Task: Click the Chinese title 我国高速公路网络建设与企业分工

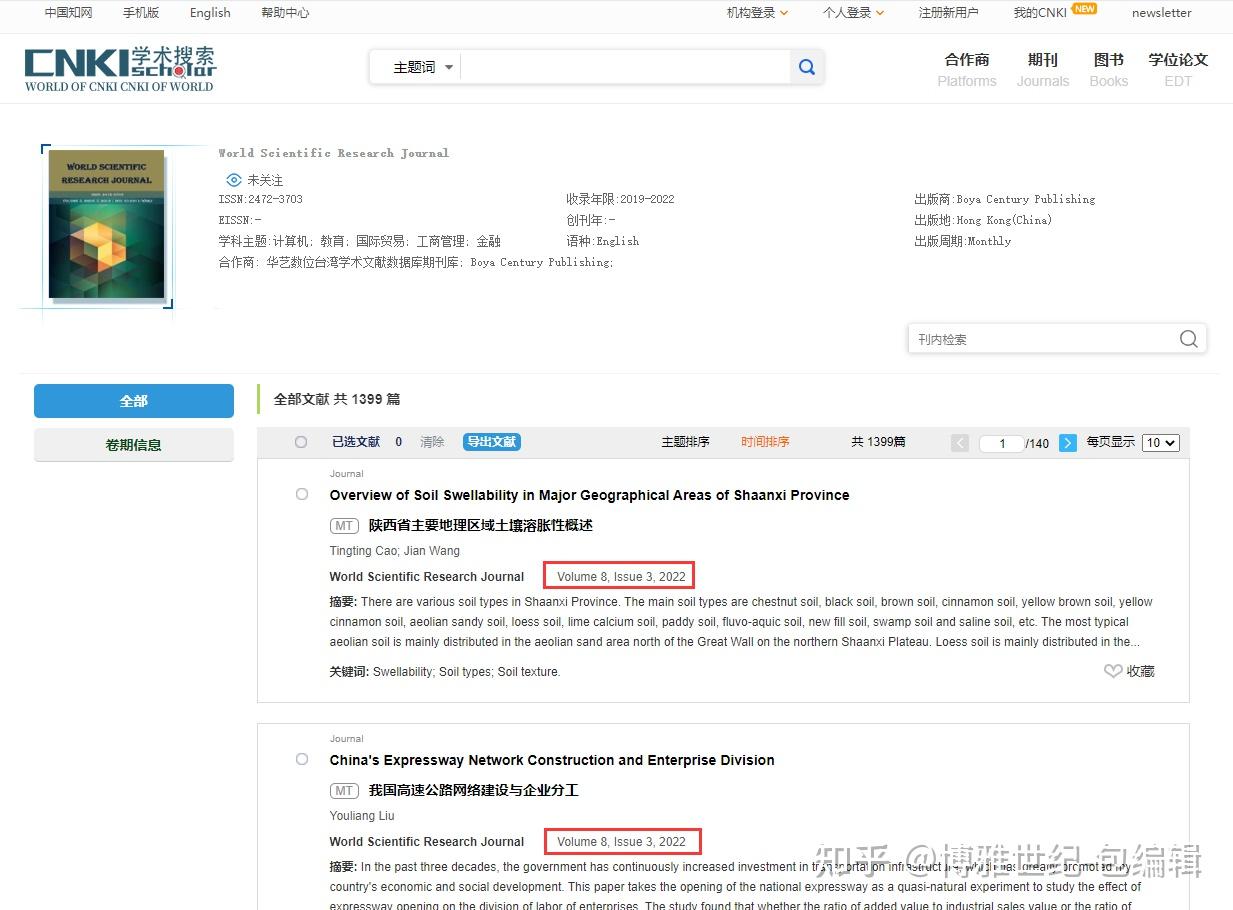Action: [x=474, y=790]
